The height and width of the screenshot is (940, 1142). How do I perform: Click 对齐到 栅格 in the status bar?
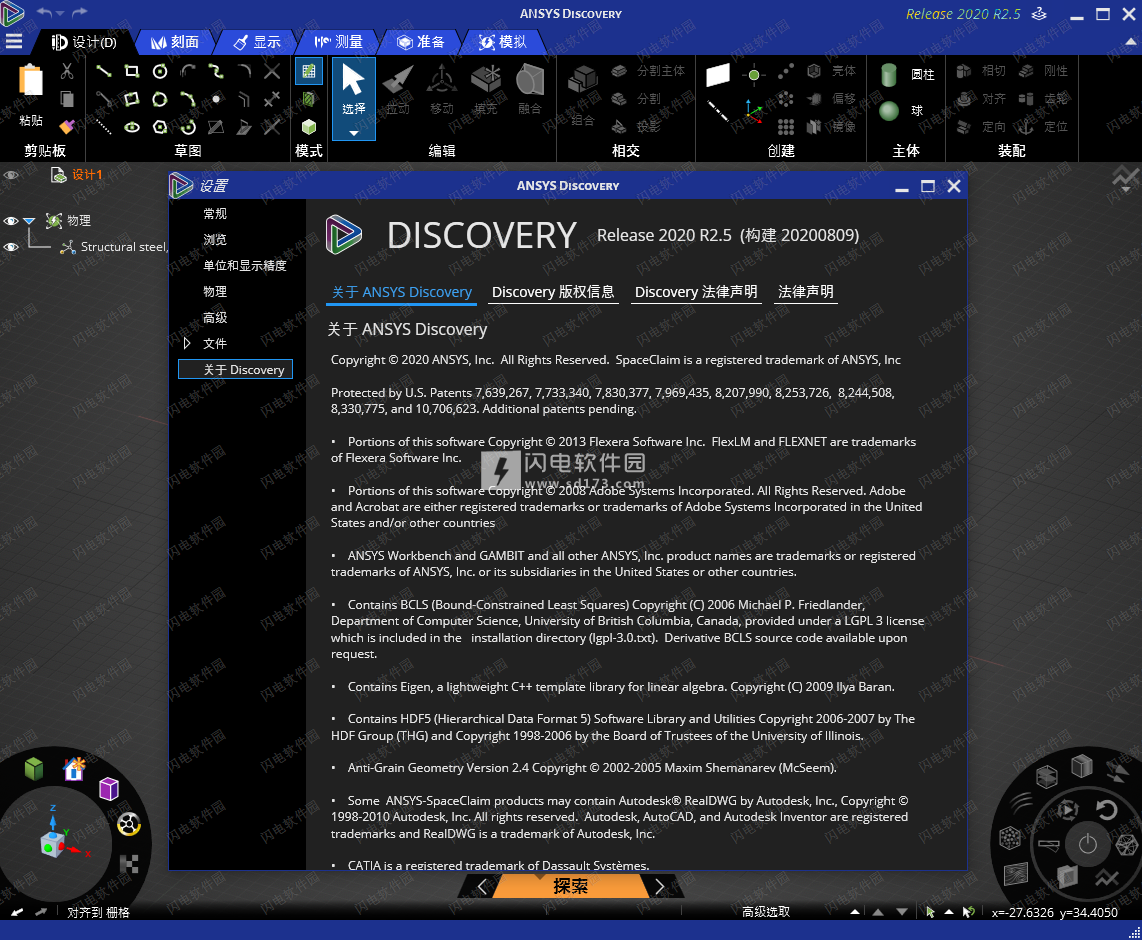(98, 912)
